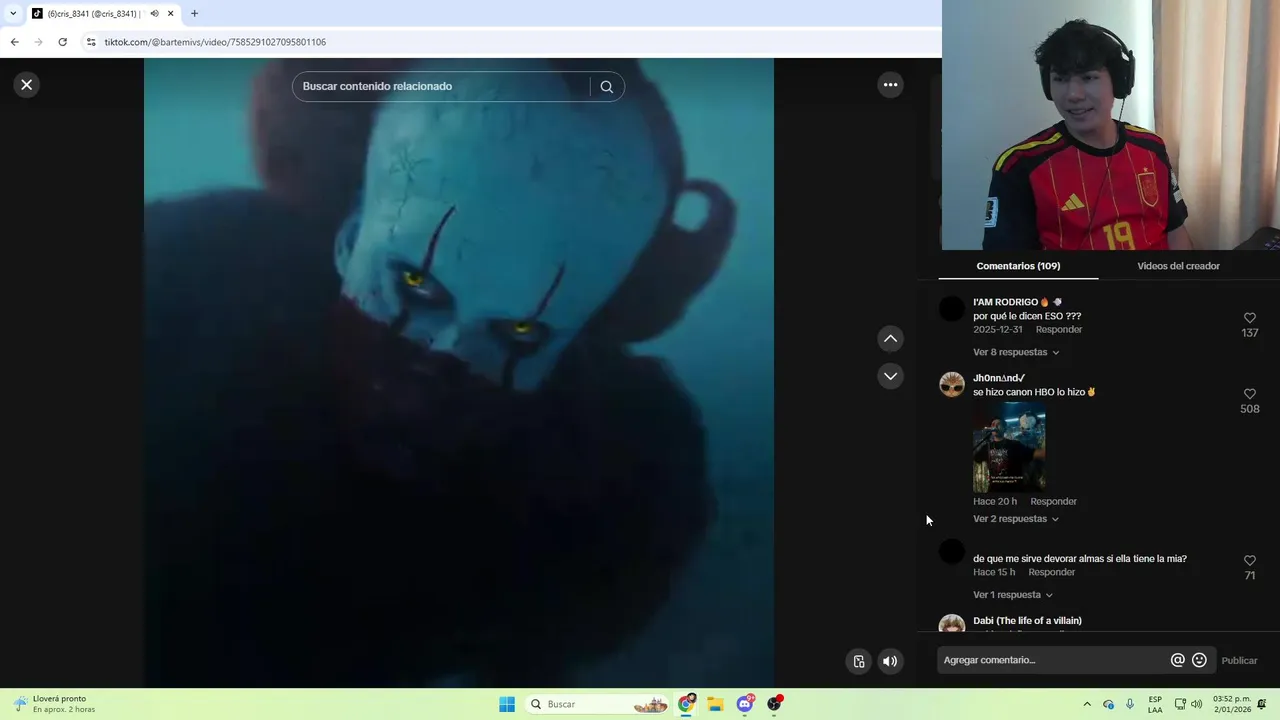Reload the TikTok page
Screen dimensions: 1280x720
(x=62, y=42)
